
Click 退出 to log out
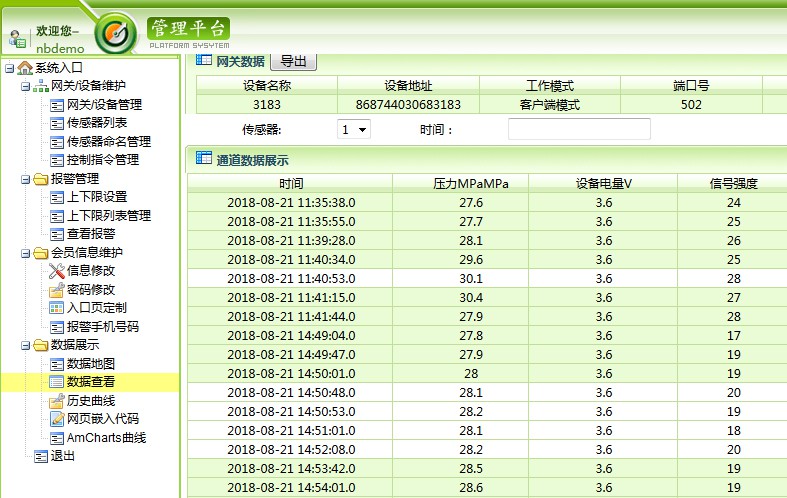(63, 456)
